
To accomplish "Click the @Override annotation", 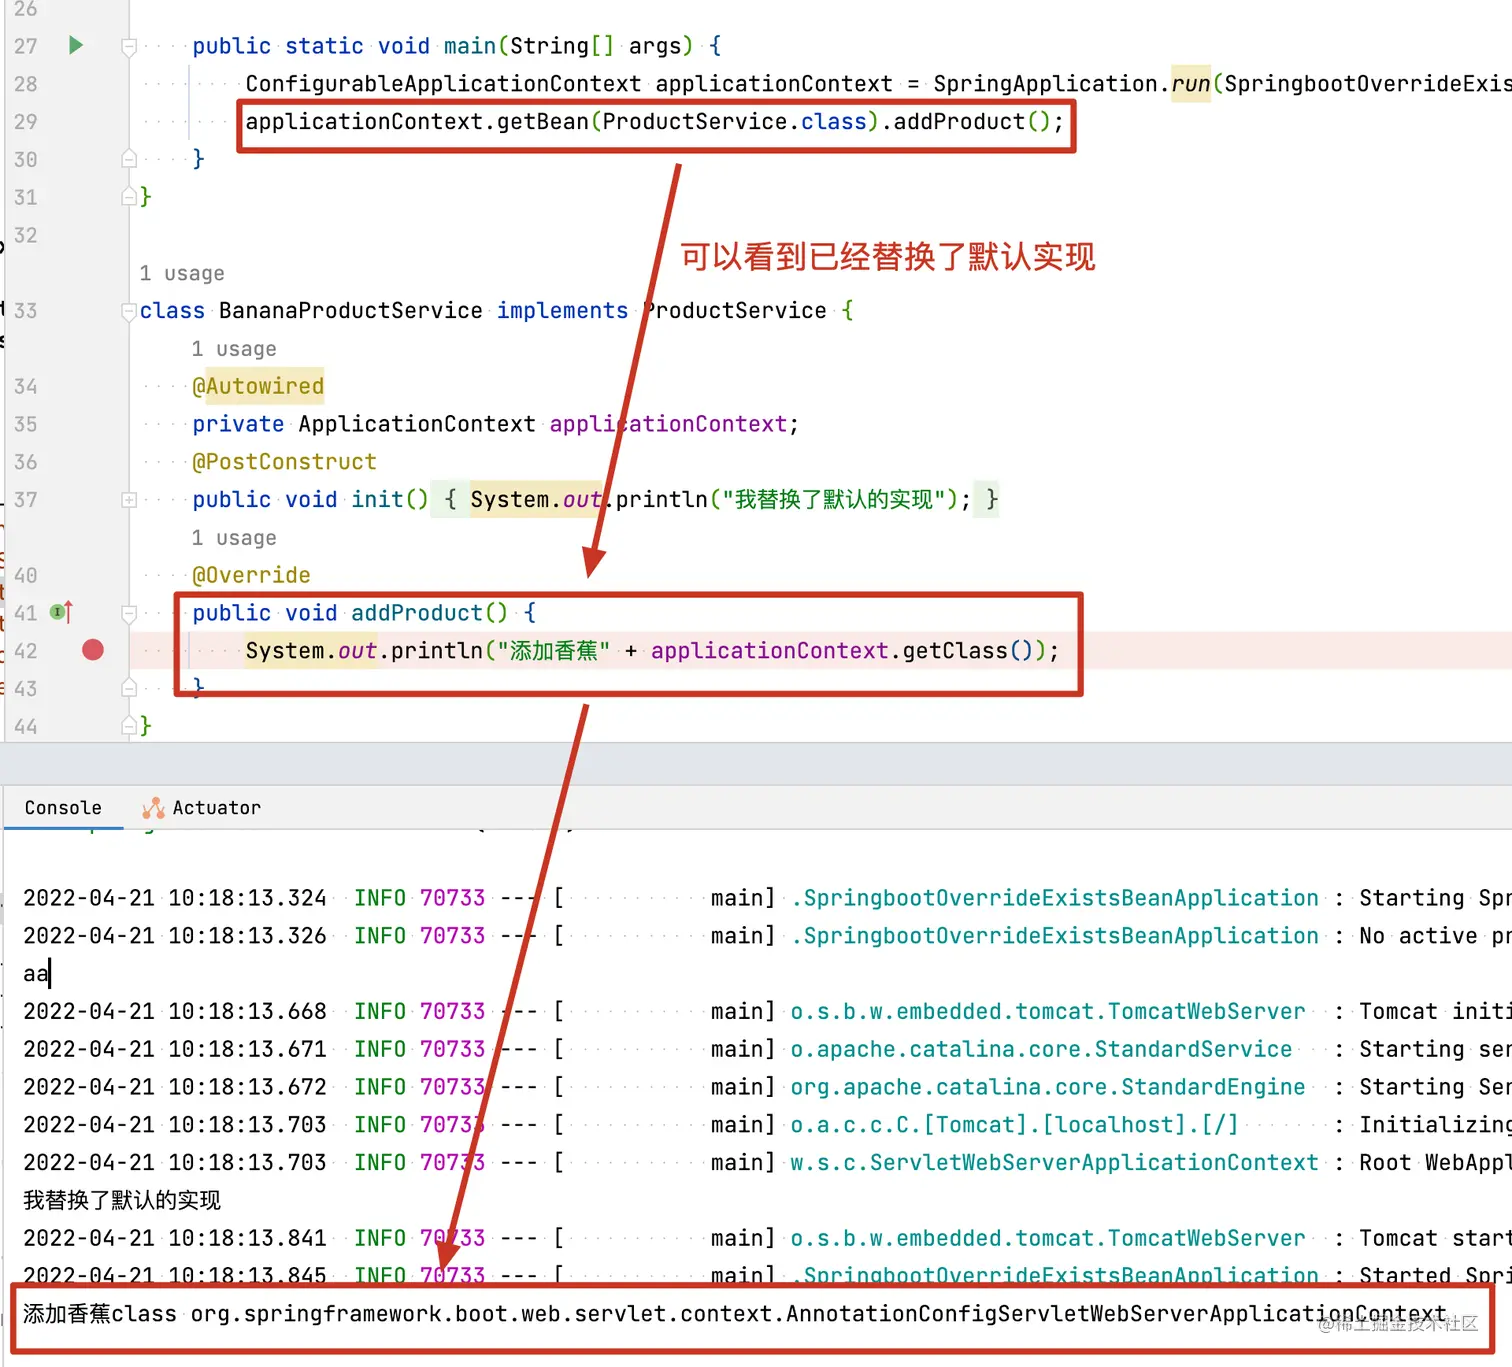I will [252, 575].
